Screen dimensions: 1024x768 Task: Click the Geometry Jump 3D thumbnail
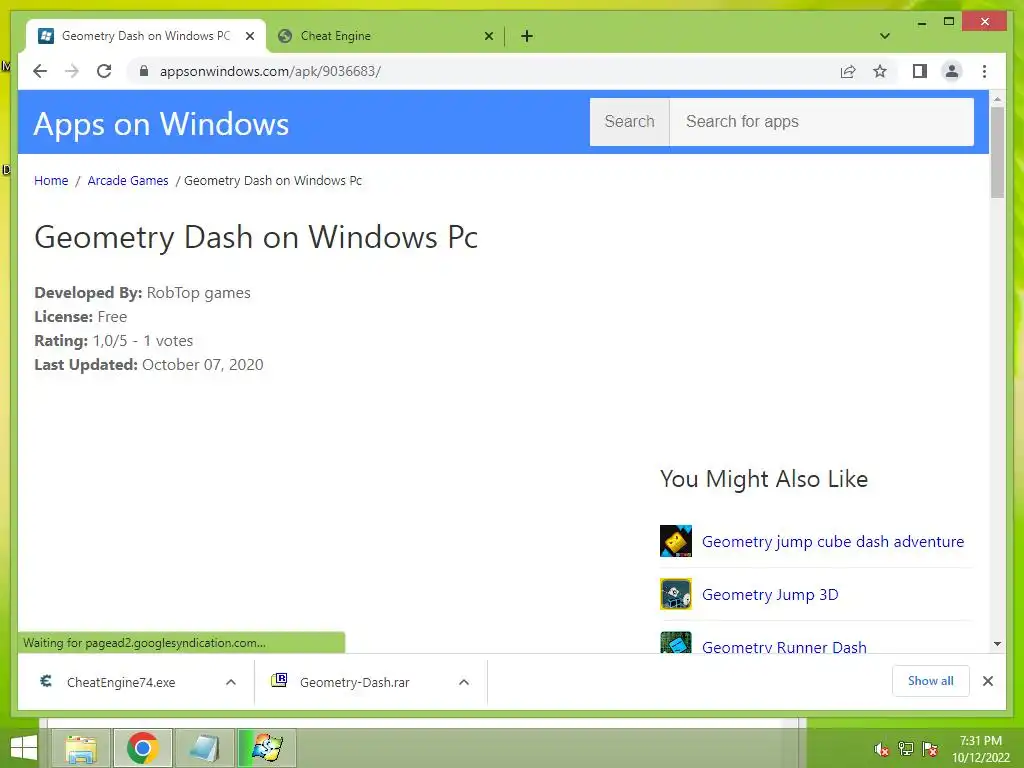tap(675, 594)
